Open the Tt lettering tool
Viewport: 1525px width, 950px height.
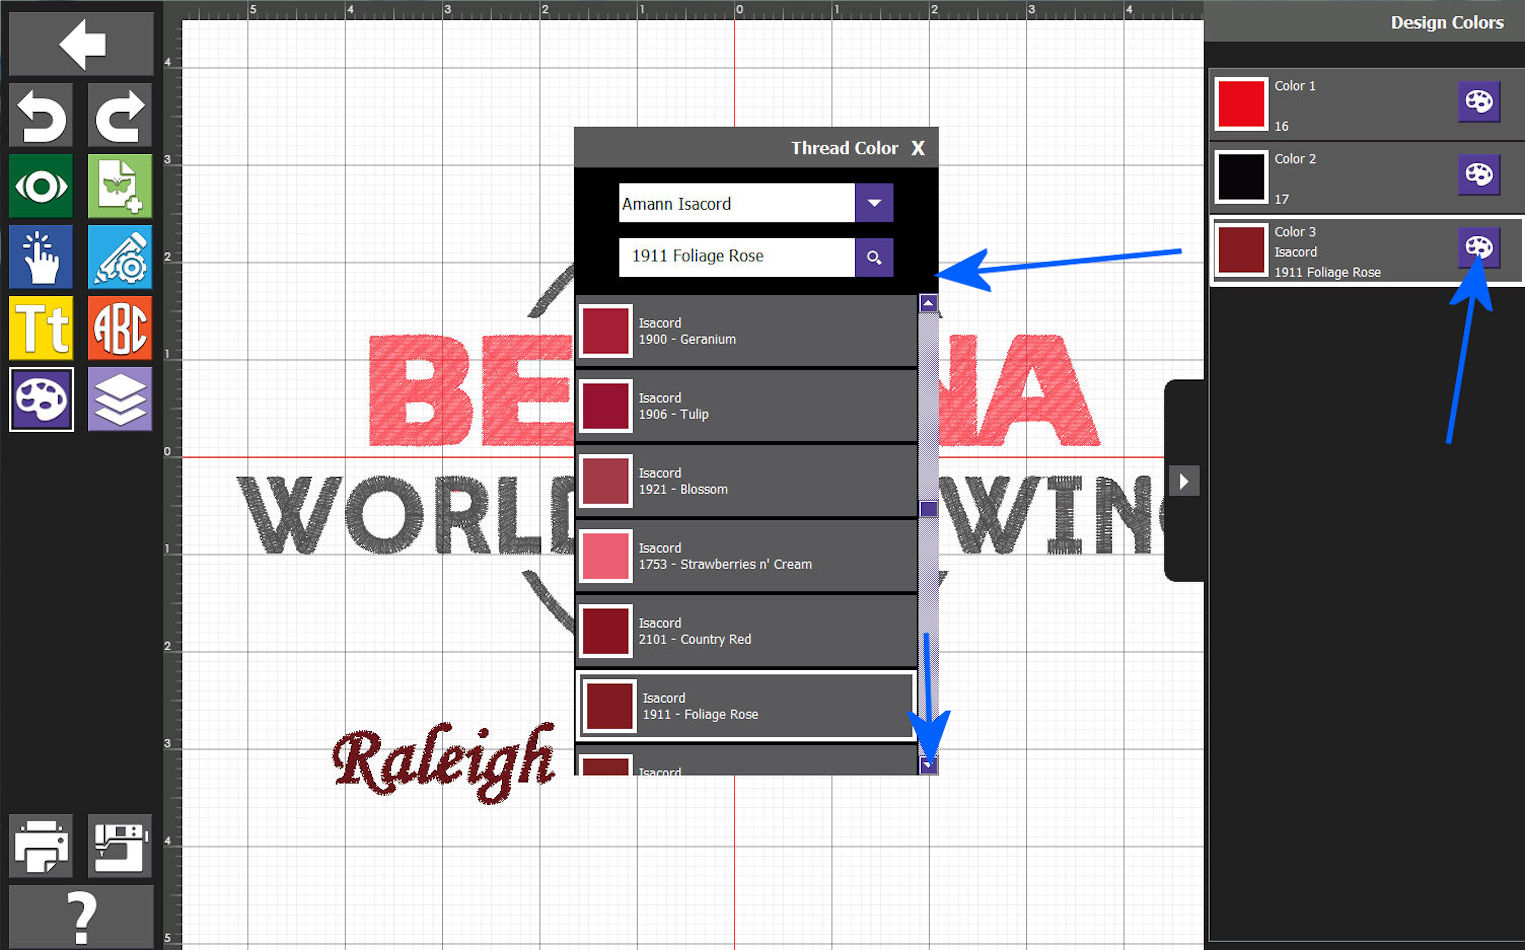point(41,328)
